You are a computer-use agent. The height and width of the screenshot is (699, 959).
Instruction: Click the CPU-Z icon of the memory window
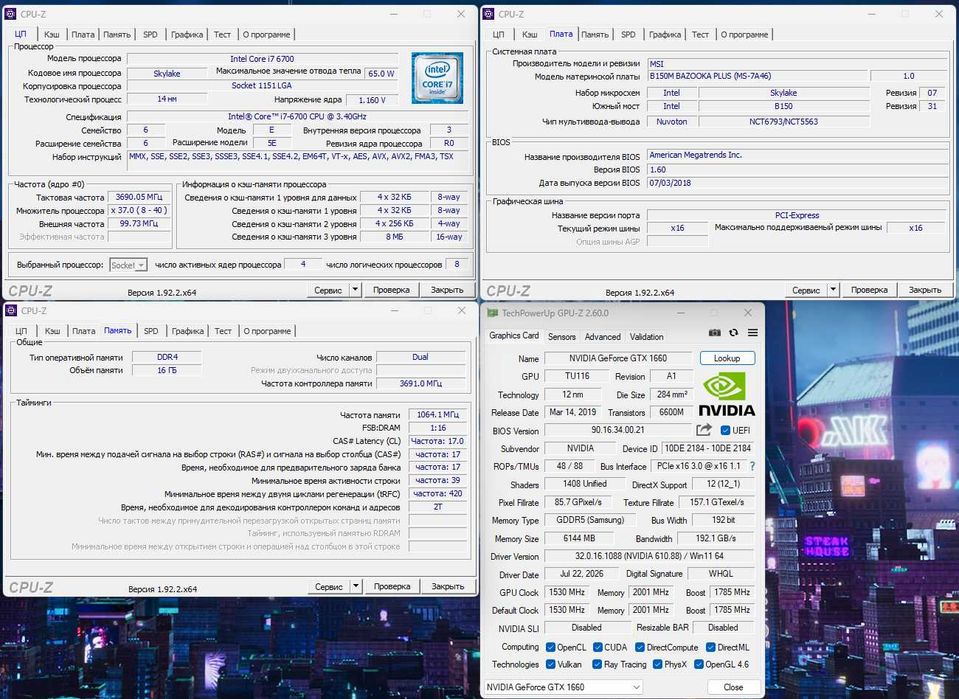(10, 311)
